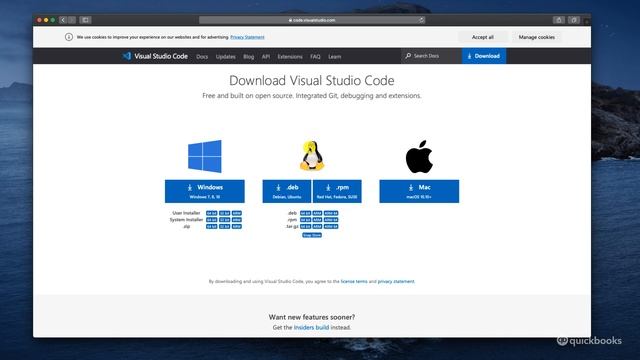
Task: Click the 'Want new features sooner?' text
Action: click(312, 317)
